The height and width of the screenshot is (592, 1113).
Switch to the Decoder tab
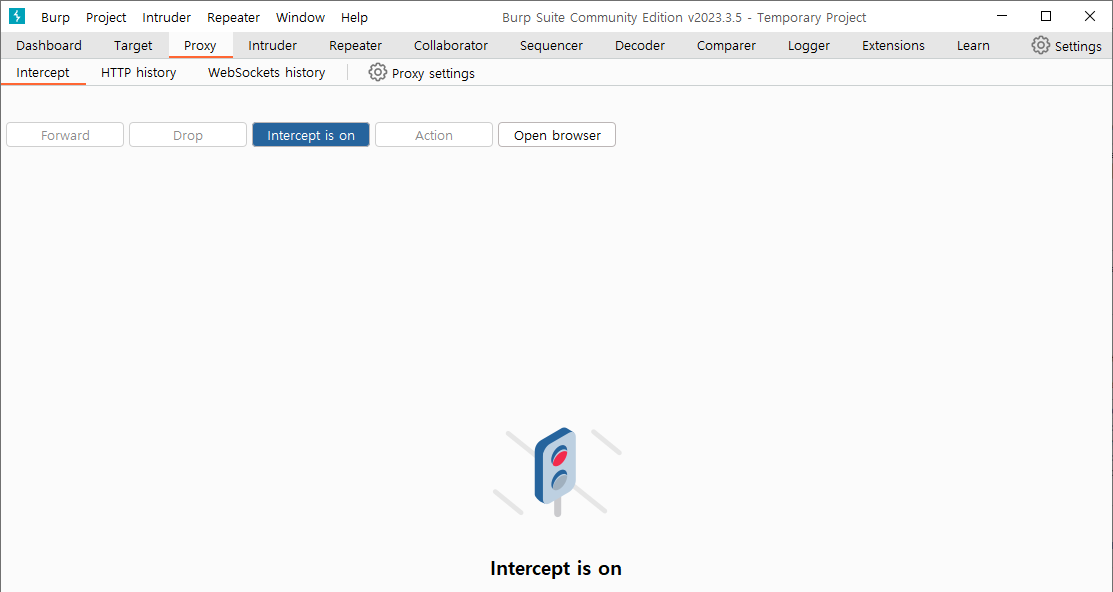pos(640,45)
